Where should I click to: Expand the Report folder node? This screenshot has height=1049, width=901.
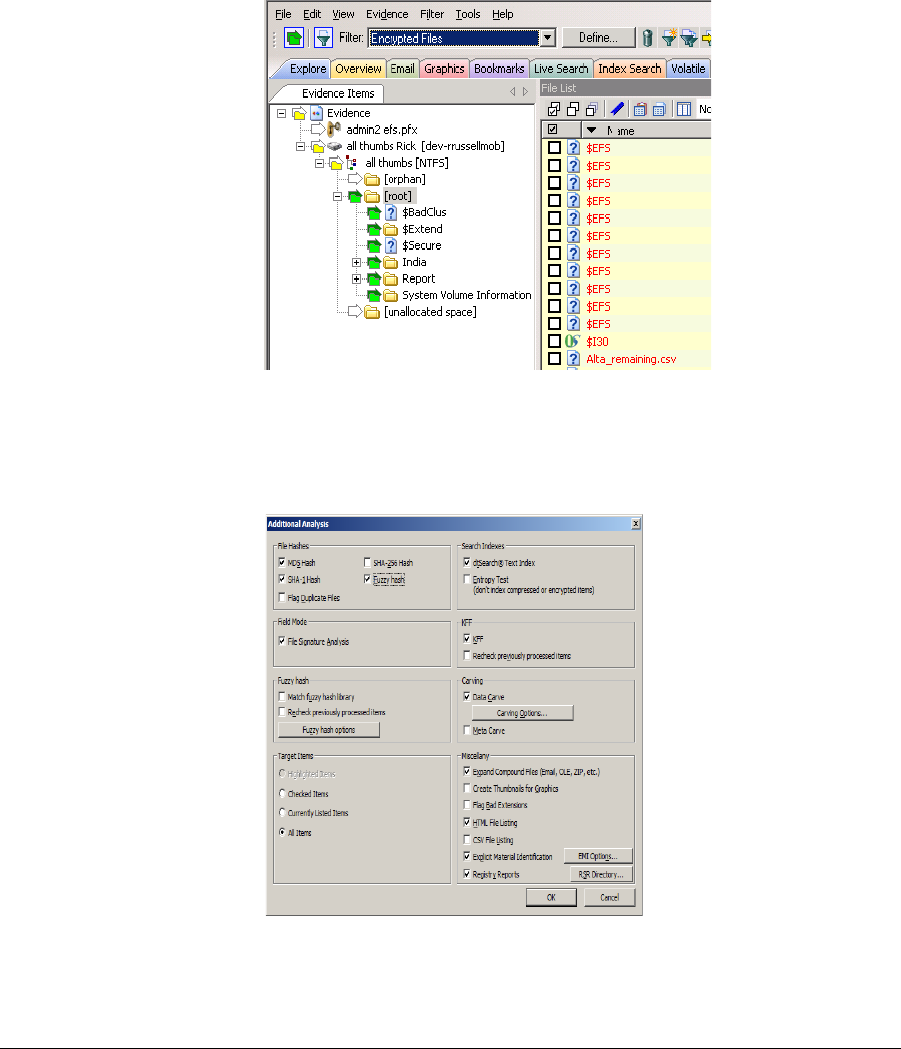[x=357, y=279]
